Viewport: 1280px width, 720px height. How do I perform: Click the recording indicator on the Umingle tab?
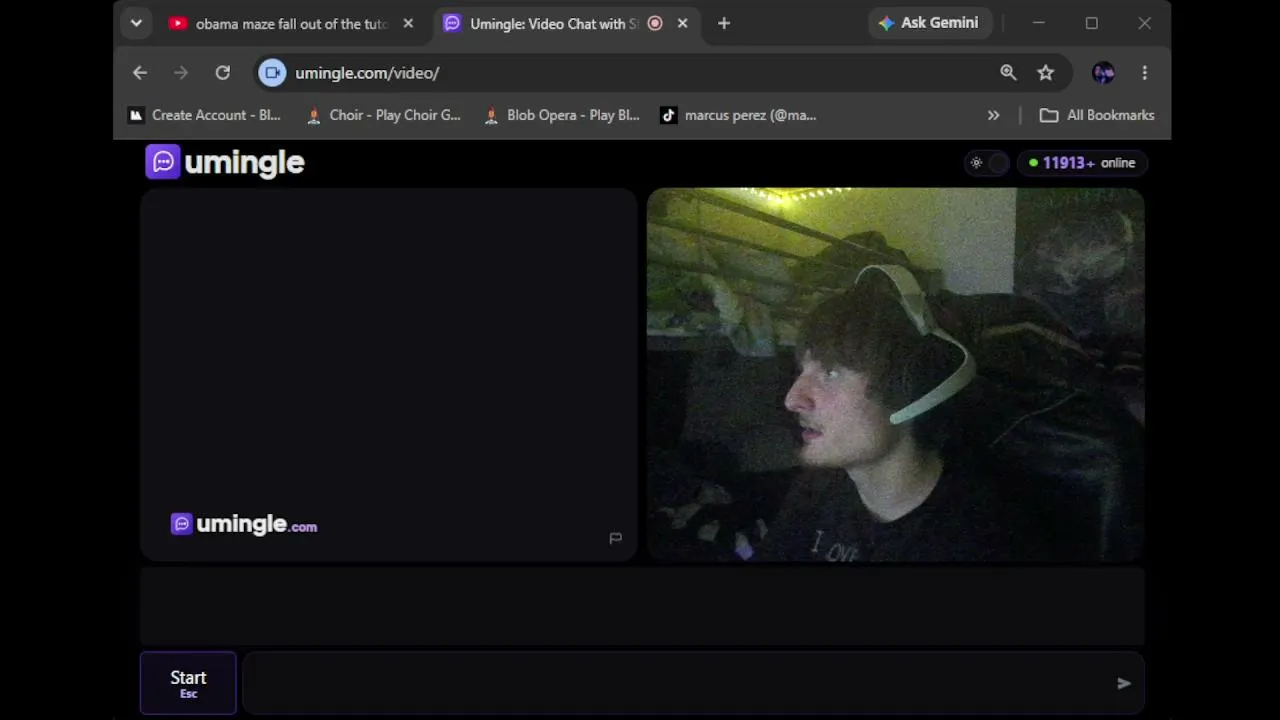click(x=655, y=23)
